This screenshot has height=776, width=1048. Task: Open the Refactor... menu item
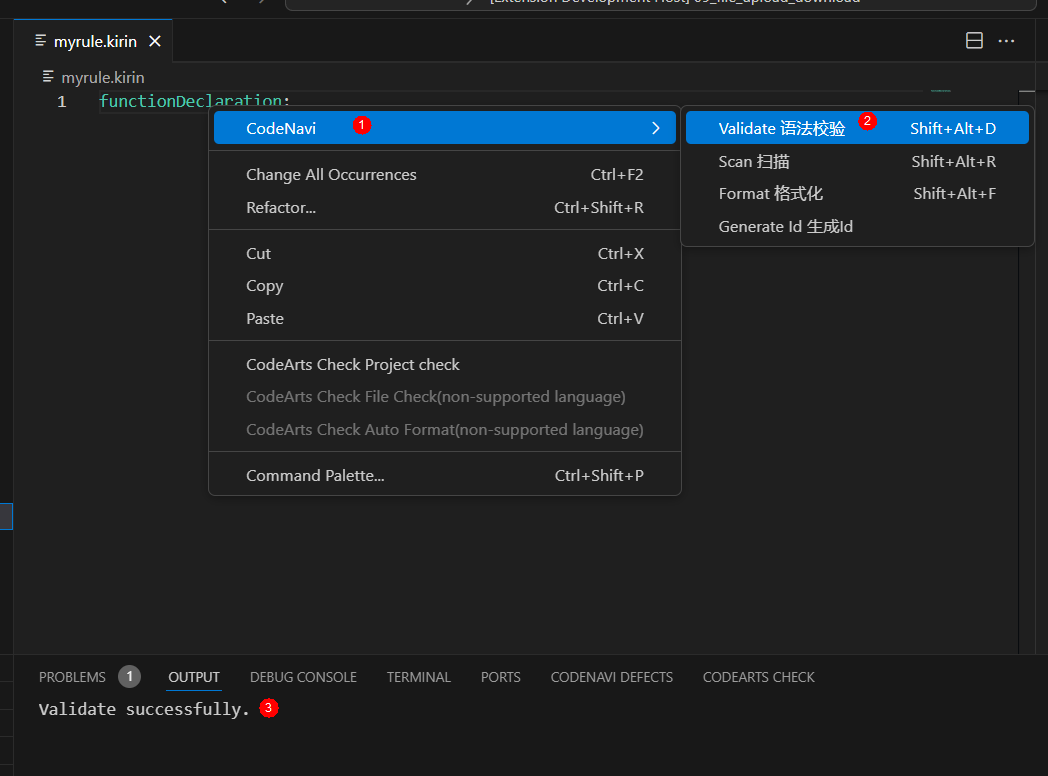point(281,208)
